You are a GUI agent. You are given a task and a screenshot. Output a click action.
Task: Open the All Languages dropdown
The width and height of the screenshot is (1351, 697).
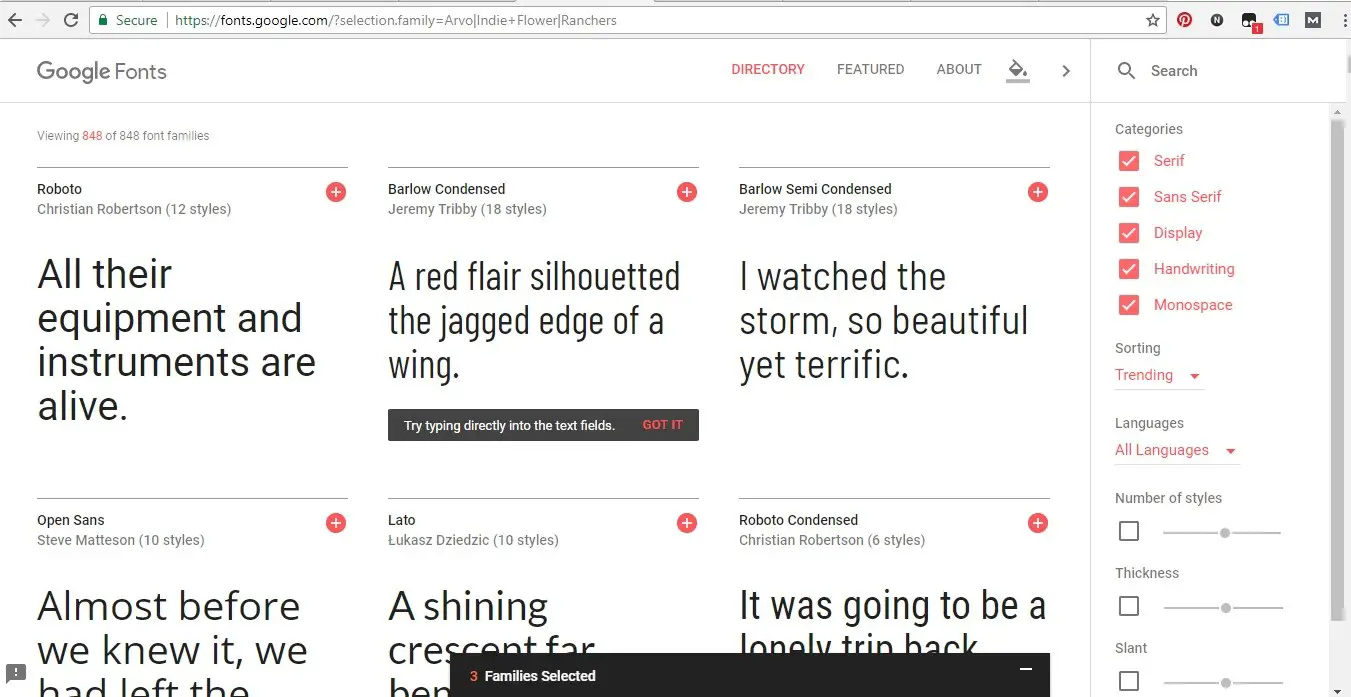pos(1177,451)
